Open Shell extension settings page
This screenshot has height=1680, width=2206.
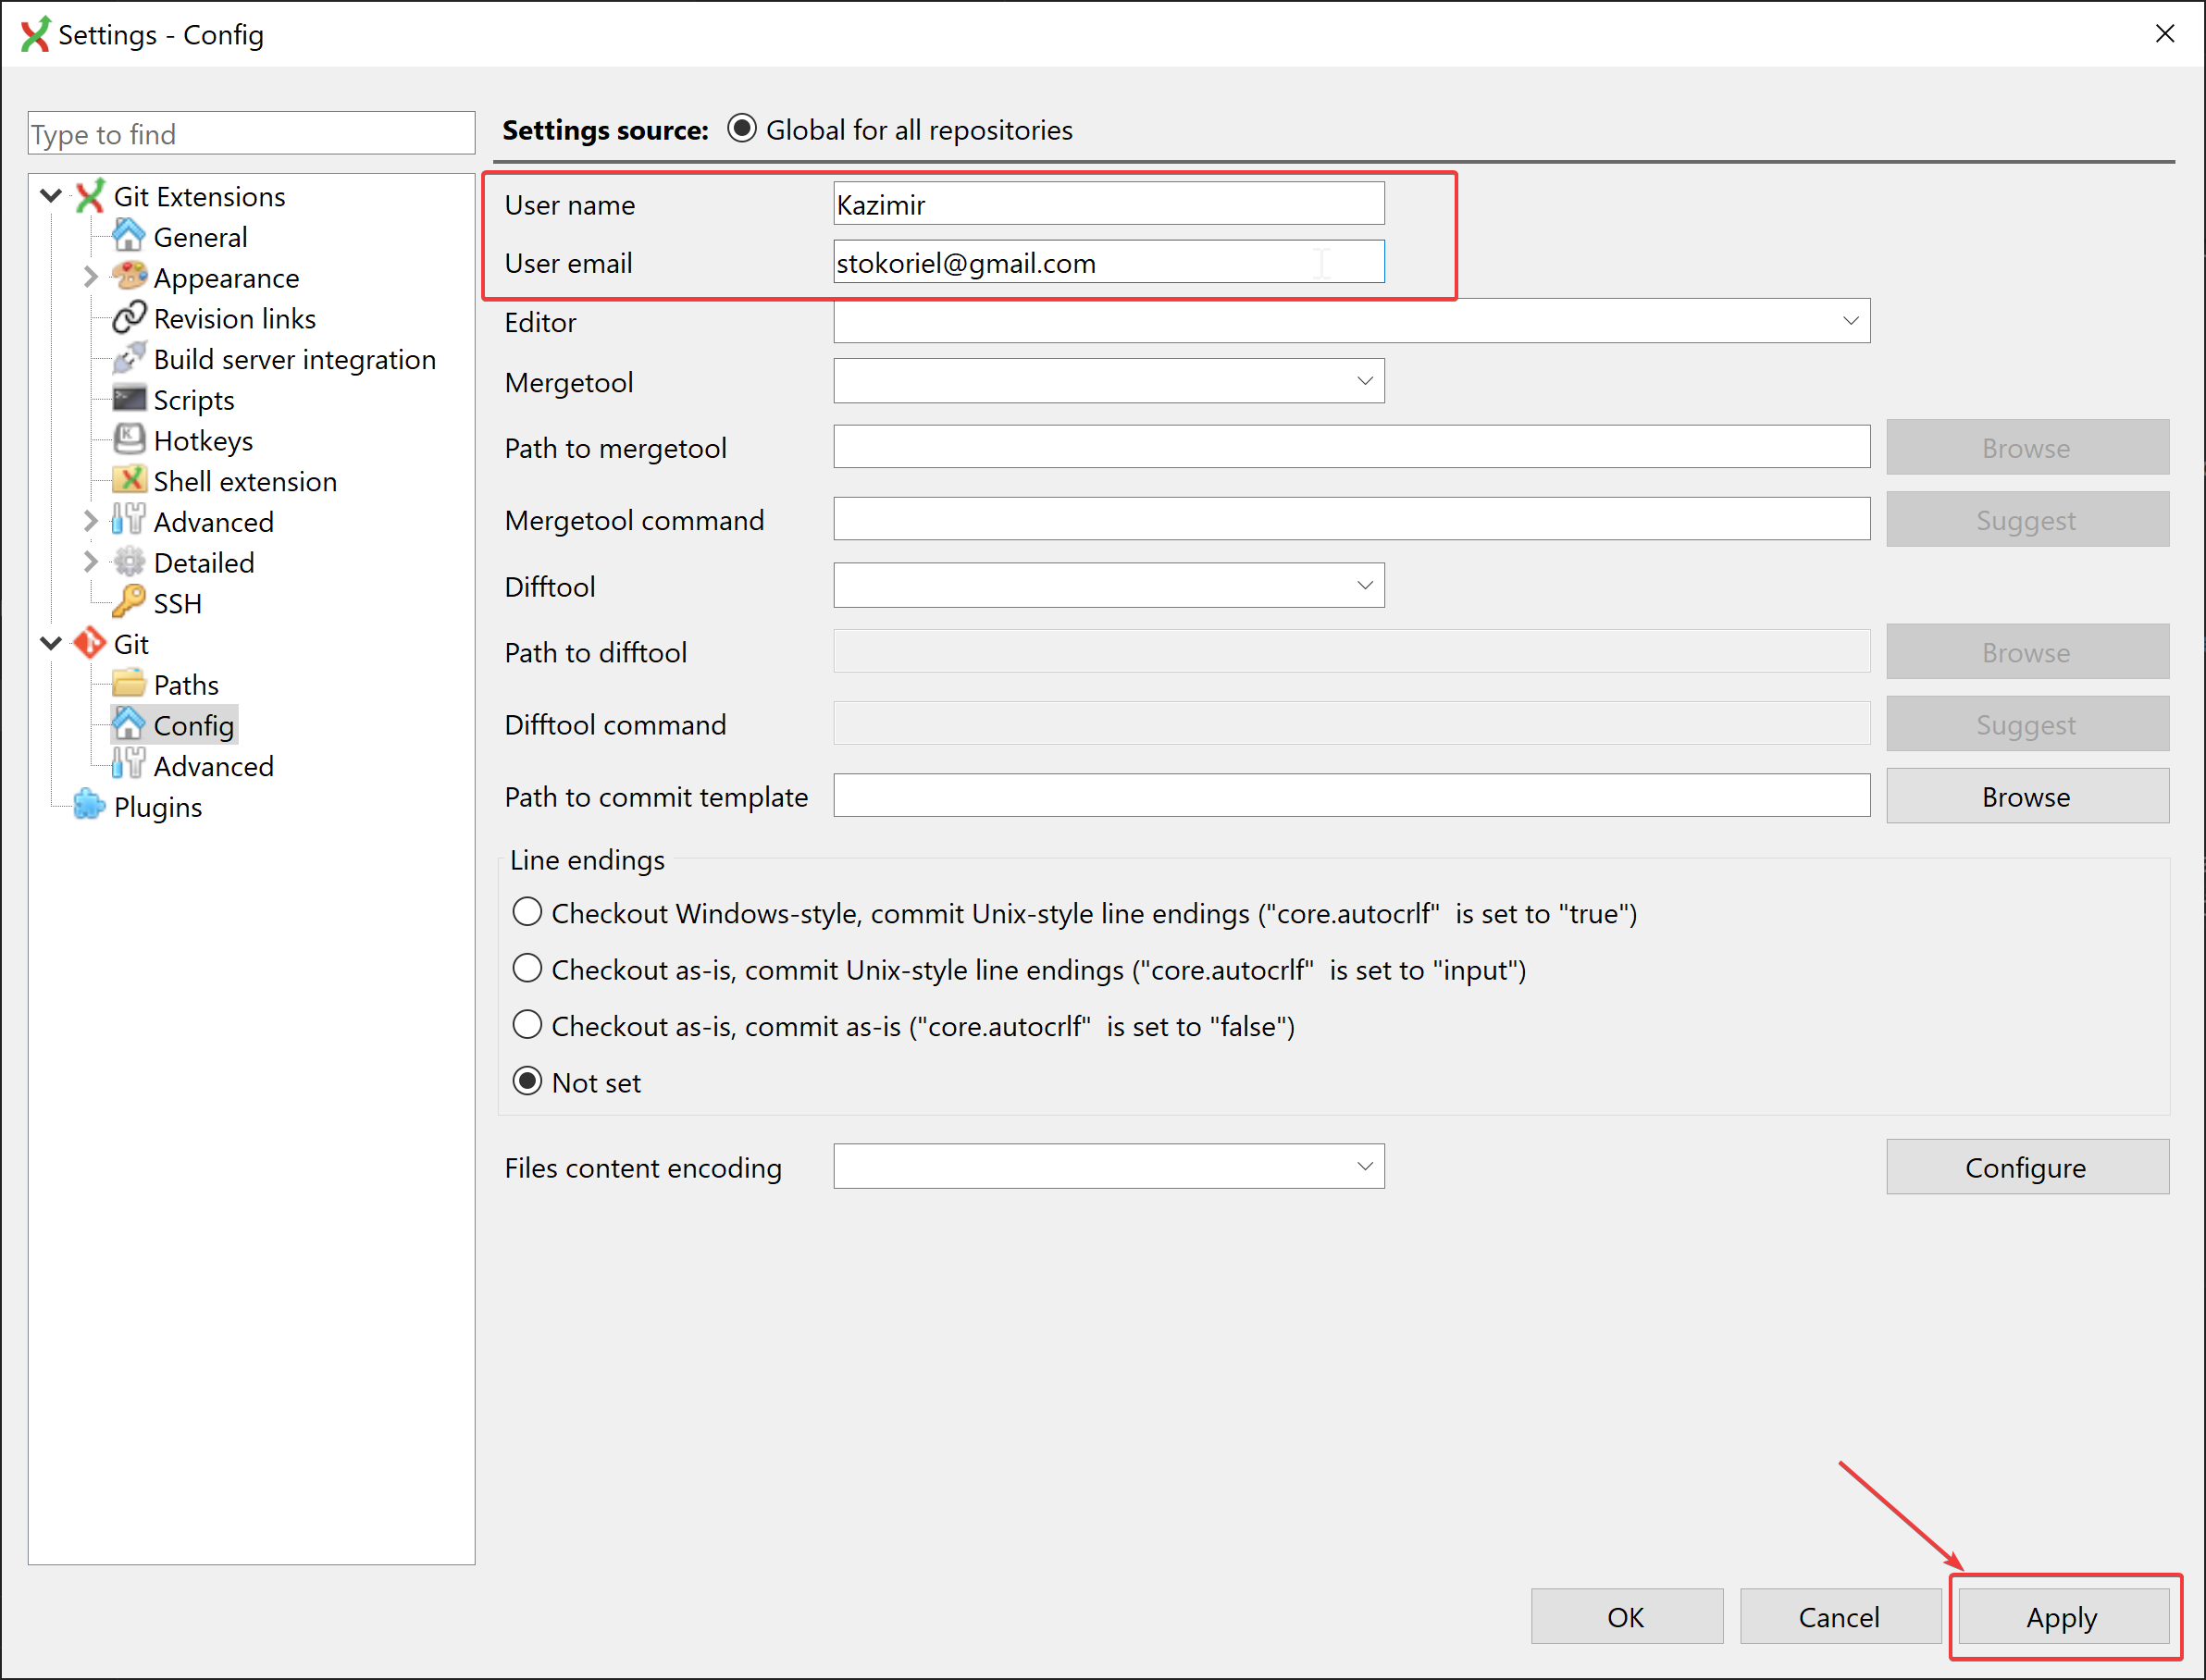tap(244, 481)
